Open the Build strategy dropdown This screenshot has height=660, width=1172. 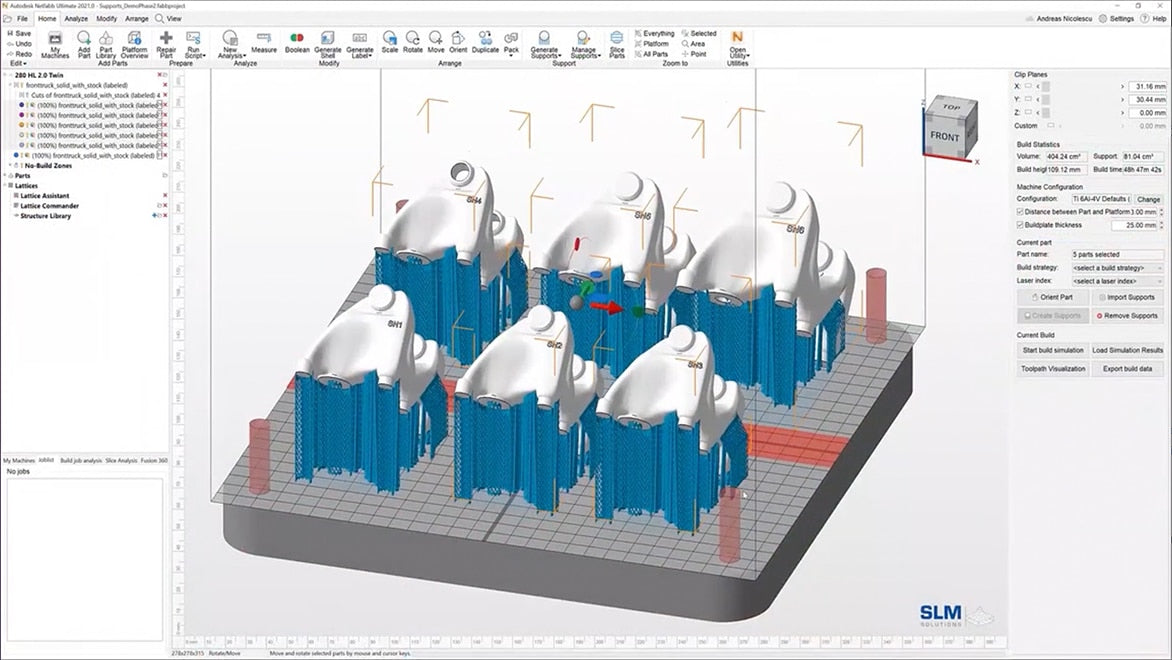(x=1114, y=268)
